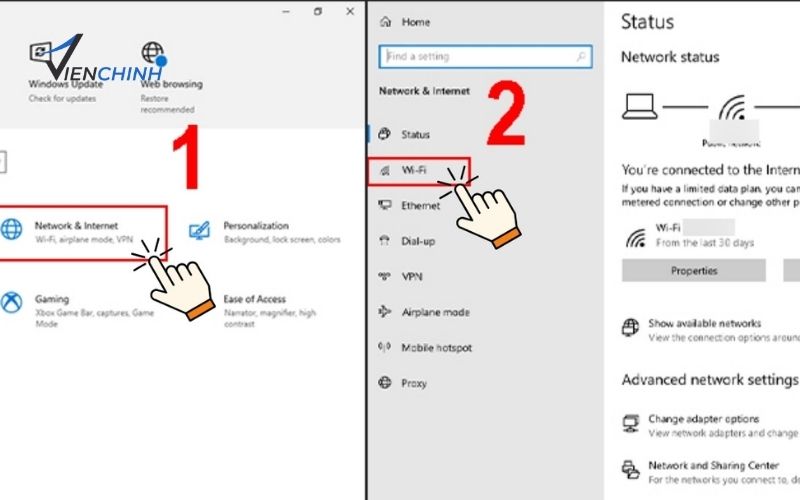The image size is (800, 500).
Task: Click 'From the last 30 days' text
Action: (705, 243)
